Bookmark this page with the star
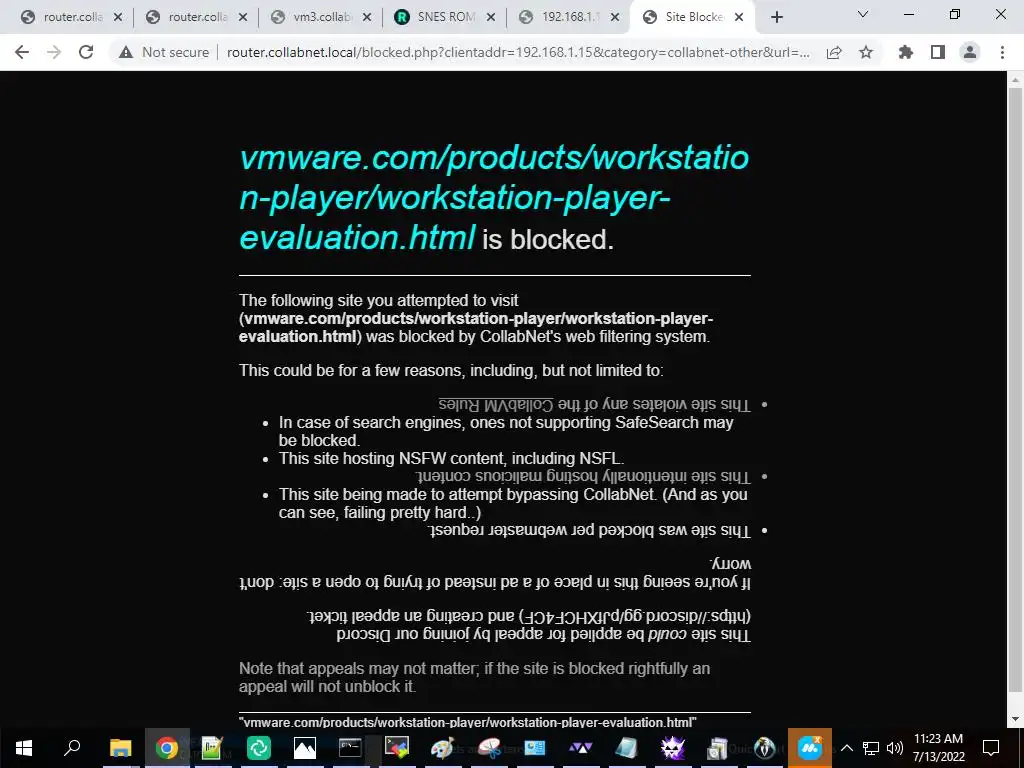Image resolution: width=1024 pixels, height=768 pixels. [866, 52]
